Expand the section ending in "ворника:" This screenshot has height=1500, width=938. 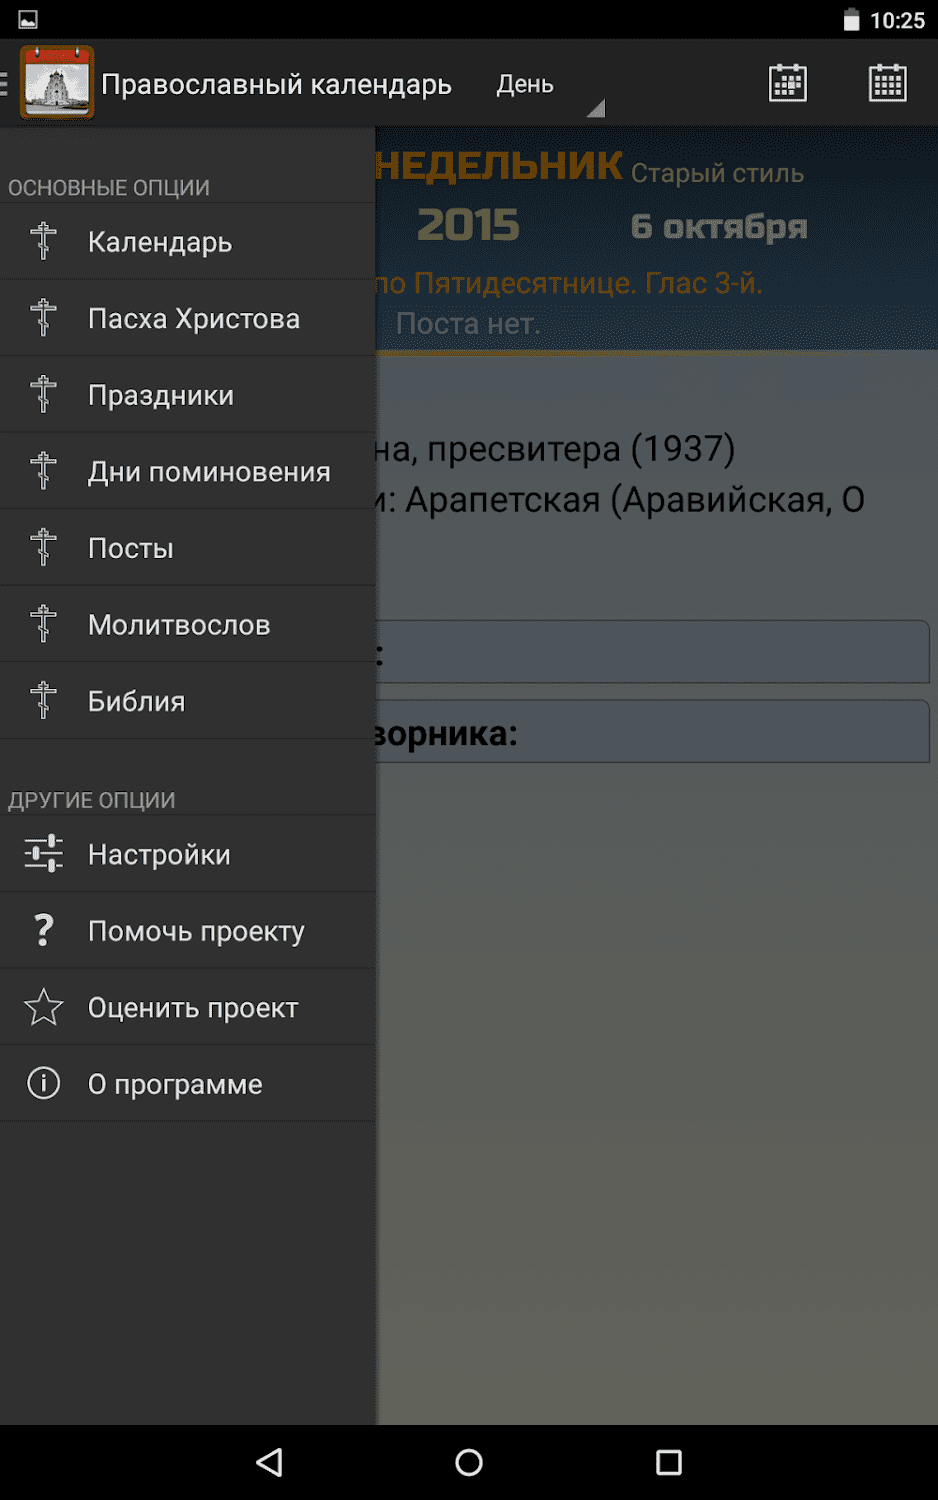tap(652, 733)
